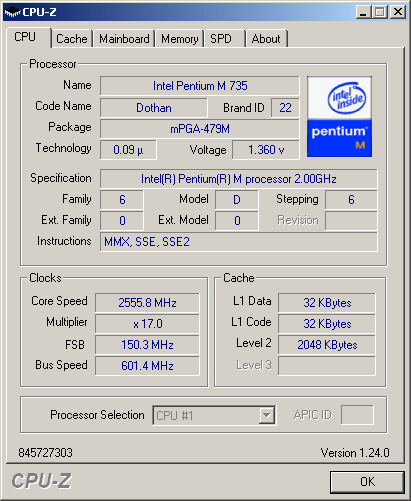Go to the SPD tab
This screenshot has width=411, height=501.
(224, 39)
